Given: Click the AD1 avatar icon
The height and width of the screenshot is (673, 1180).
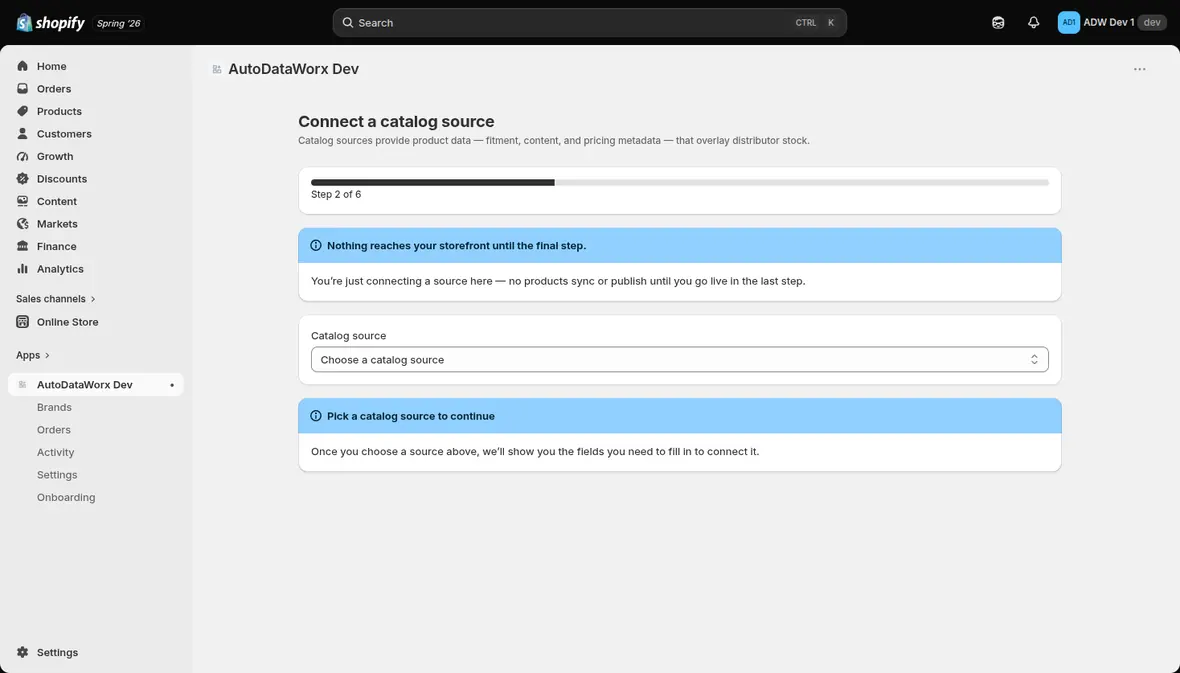Looking at the screenshot, I should pyautogui.click(x=1069, y=23).
